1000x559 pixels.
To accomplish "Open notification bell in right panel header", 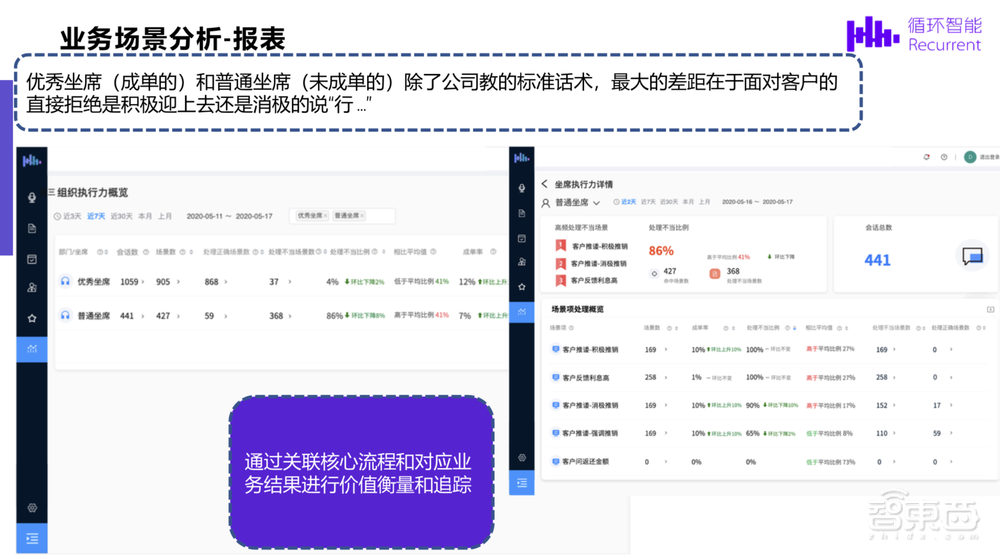I will tap(927, 157).
